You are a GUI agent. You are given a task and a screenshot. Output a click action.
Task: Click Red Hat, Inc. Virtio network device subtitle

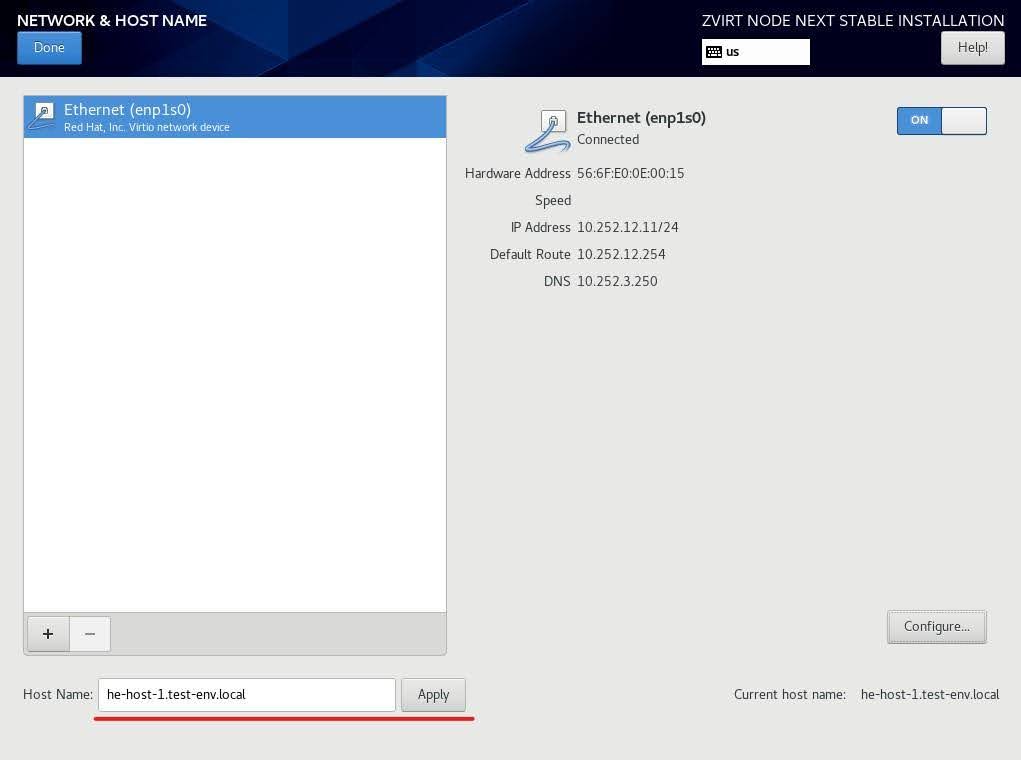pos(147,128)
